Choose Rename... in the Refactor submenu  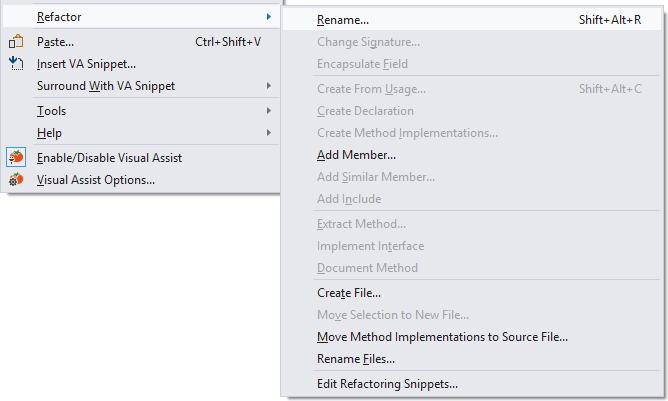[x=343, y=19]
